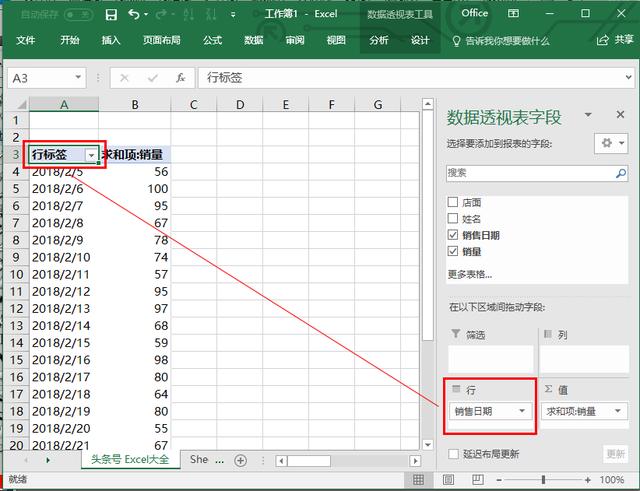Switch to Normal view icon in status bar
This screenshot has width=640, height=491.
418,480
